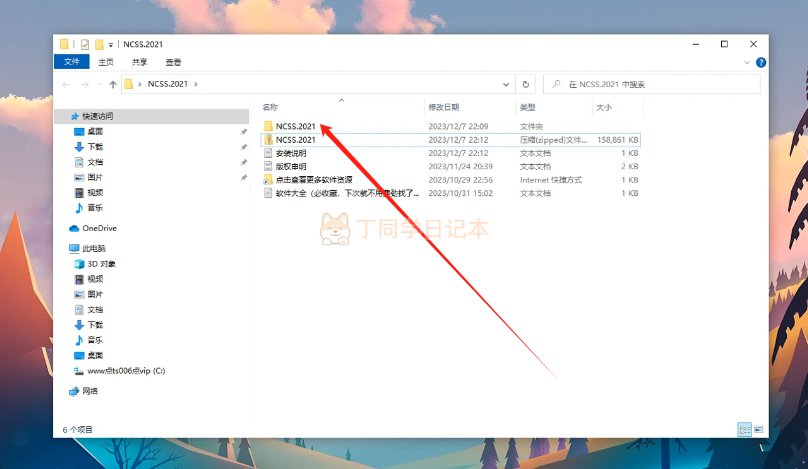The height and width of the screenshot is (469, 808).
Task: Select the 版权申明 text document
Action: [x=291, y=166]
